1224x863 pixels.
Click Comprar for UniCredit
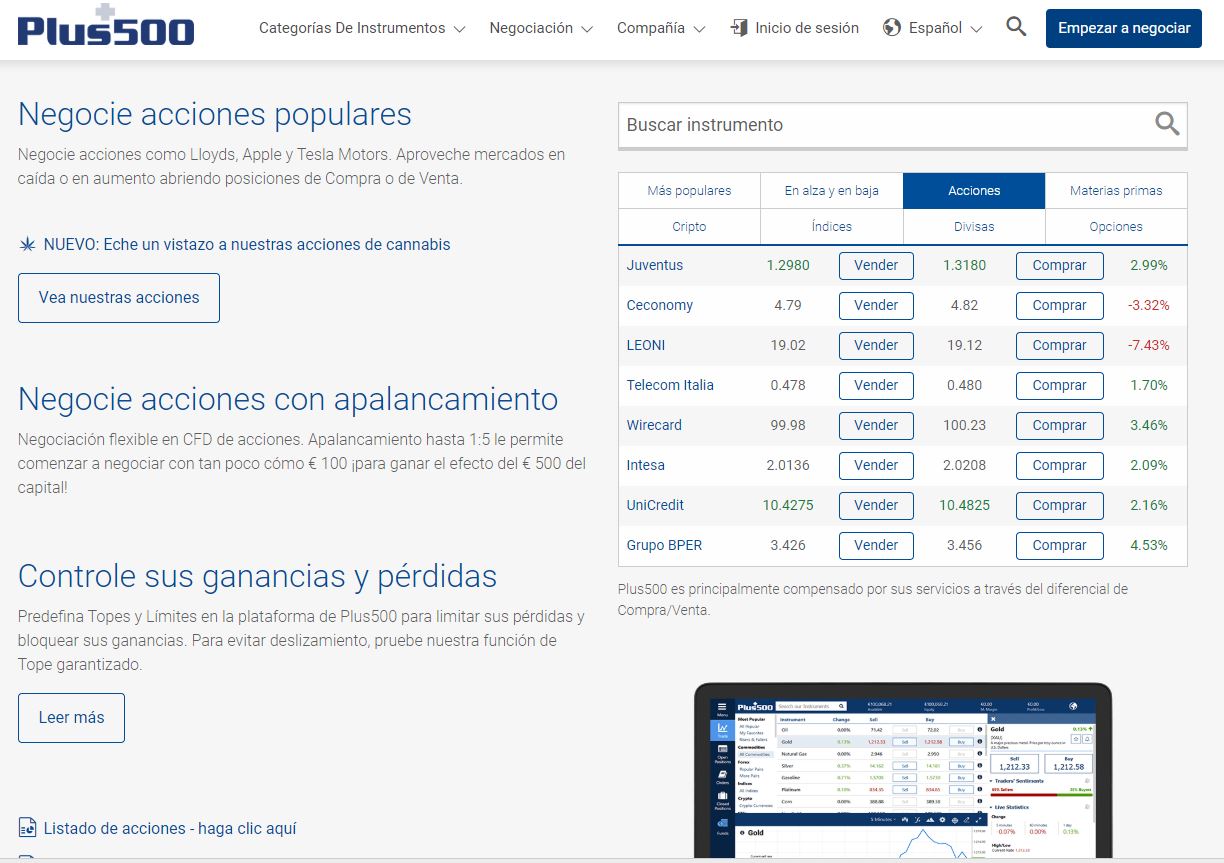click(x=1060, y=505)
